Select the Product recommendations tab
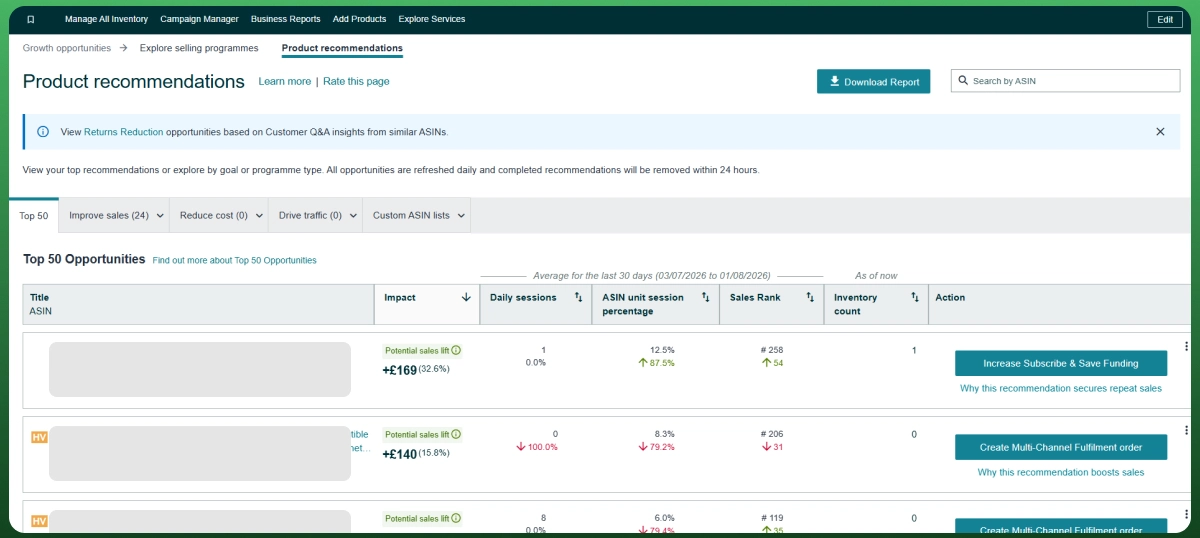The image size is (1200, 538). pyautogui.click(x=342, y=48)
